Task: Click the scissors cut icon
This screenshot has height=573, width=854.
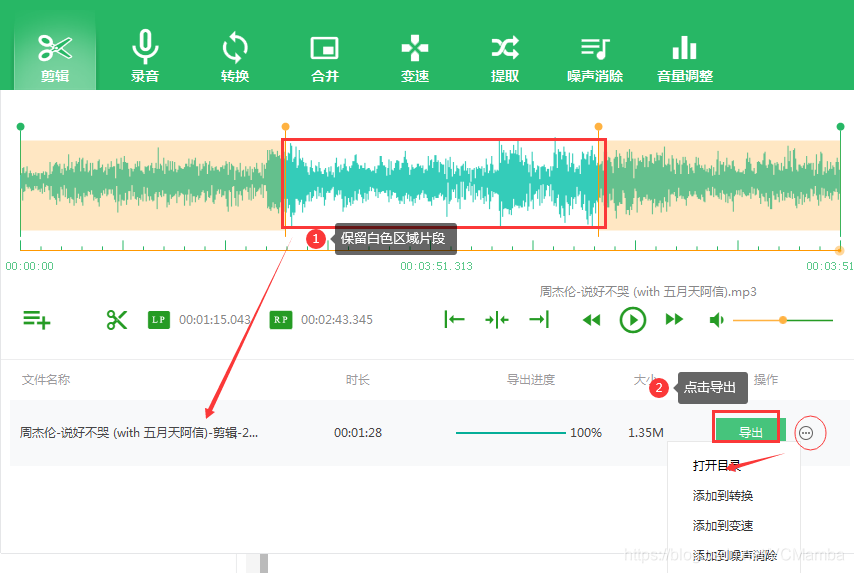Action: [x=117, y=320]
